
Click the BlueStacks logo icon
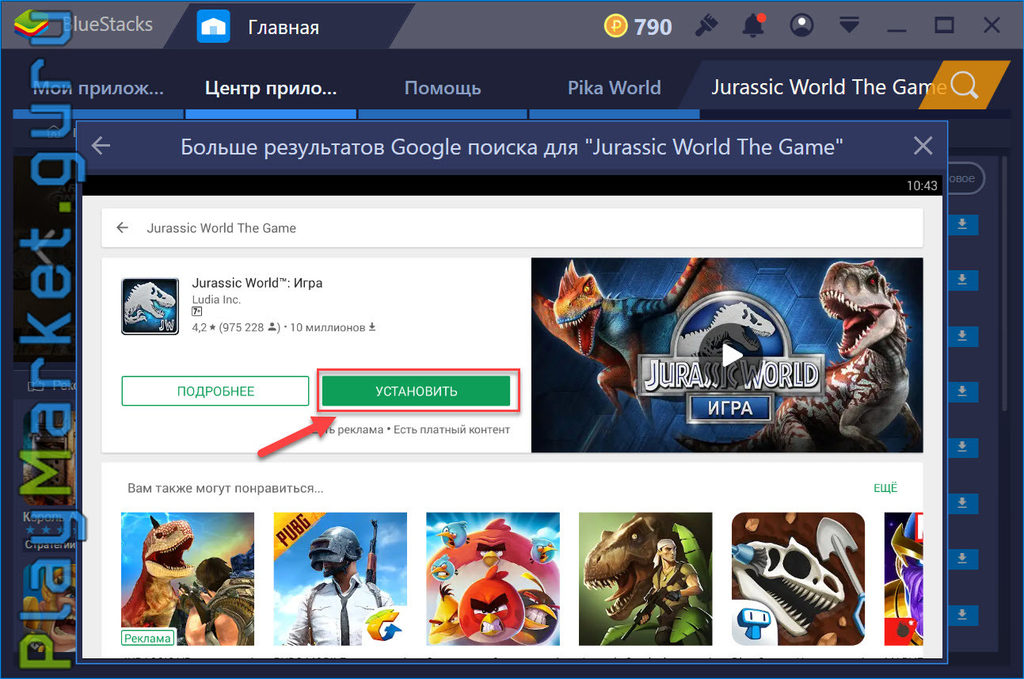coord(30,24)
